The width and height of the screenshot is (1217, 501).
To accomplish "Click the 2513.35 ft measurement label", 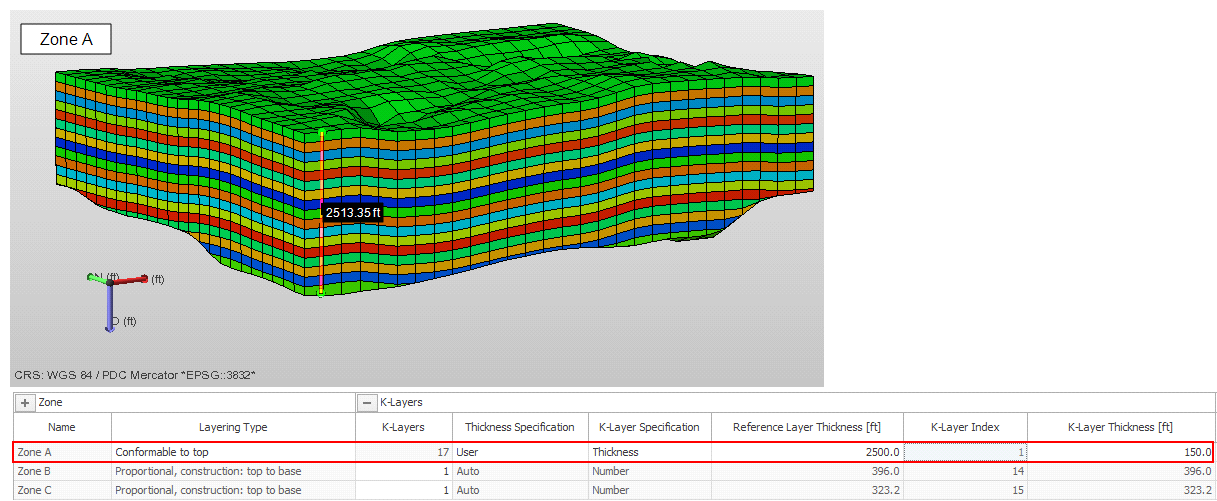I will click(x=353, y=212).
